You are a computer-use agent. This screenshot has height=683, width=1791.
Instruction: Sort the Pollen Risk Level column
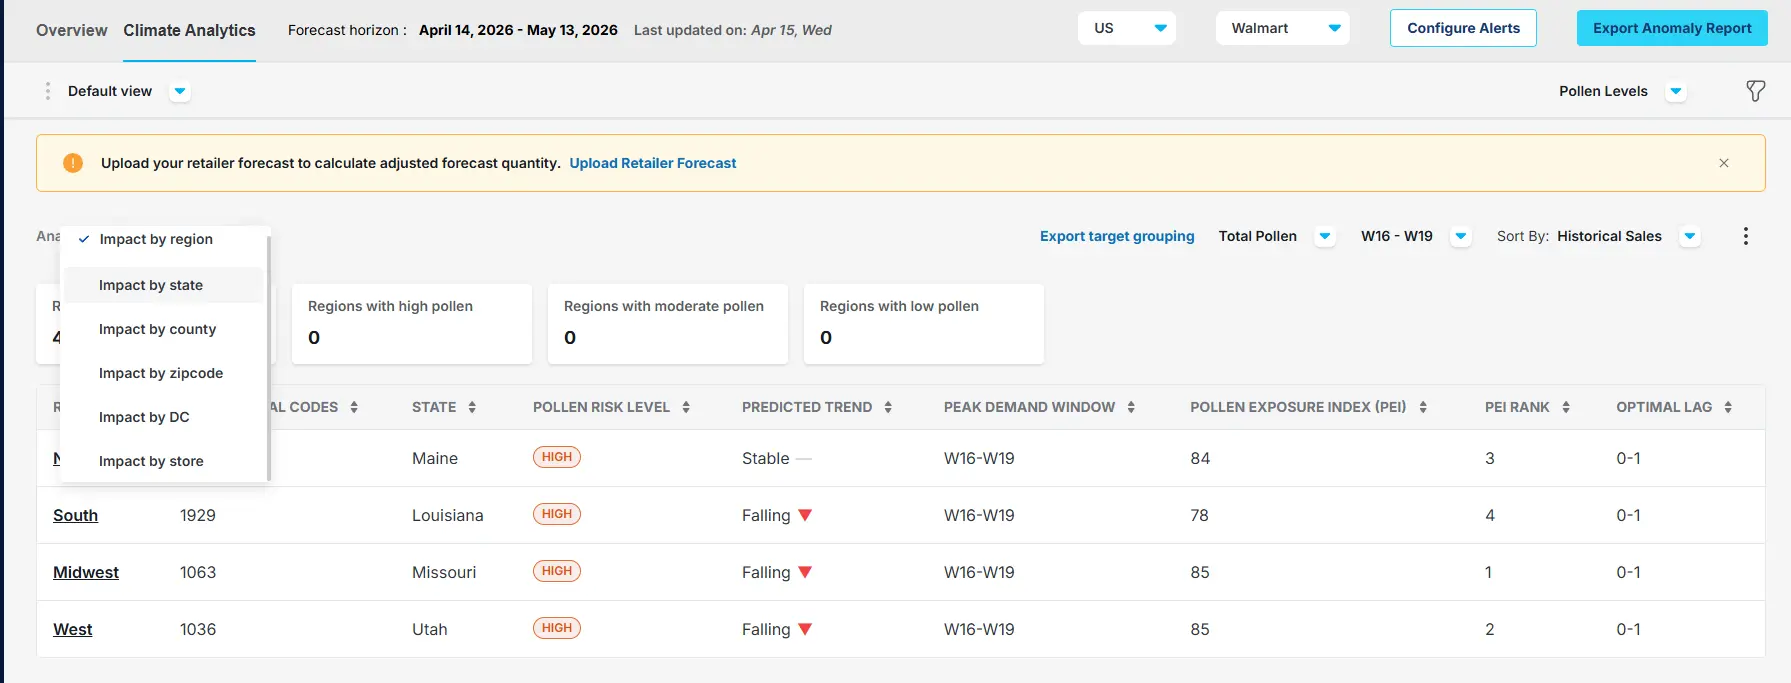686,407
